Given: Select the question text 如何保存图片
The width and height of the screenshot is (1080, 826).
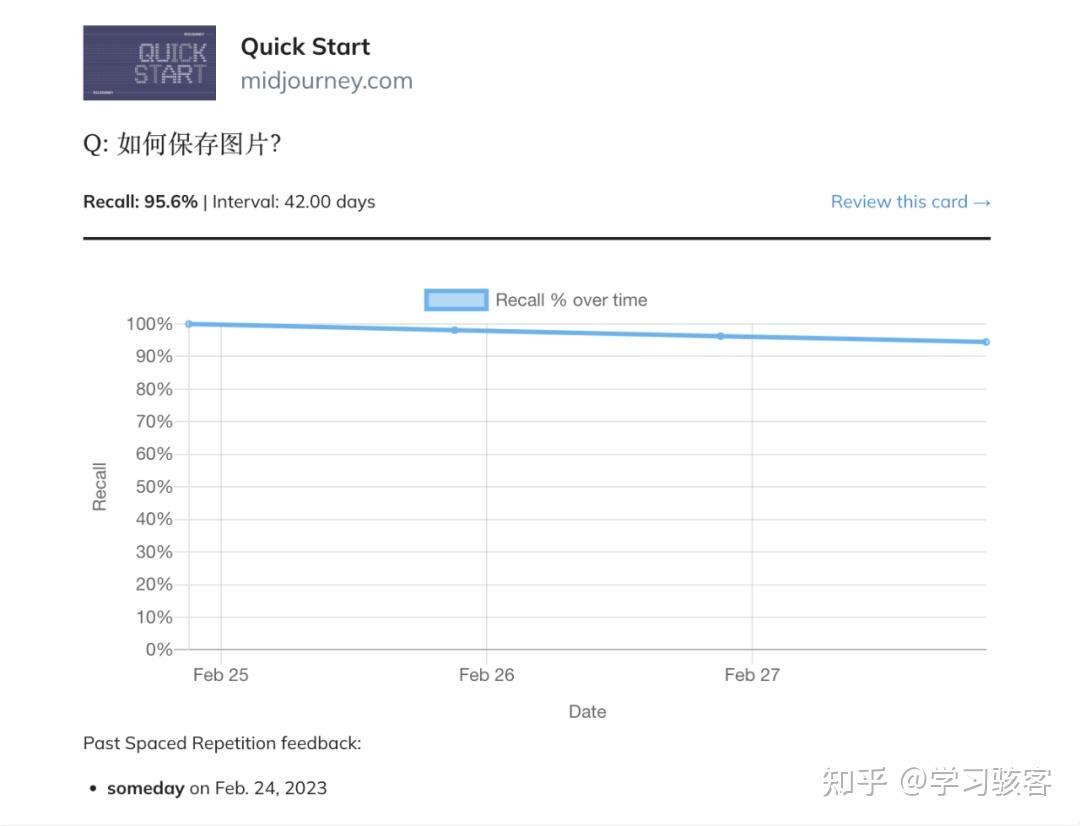Looking at the screenshot, I should coord(180,144).
